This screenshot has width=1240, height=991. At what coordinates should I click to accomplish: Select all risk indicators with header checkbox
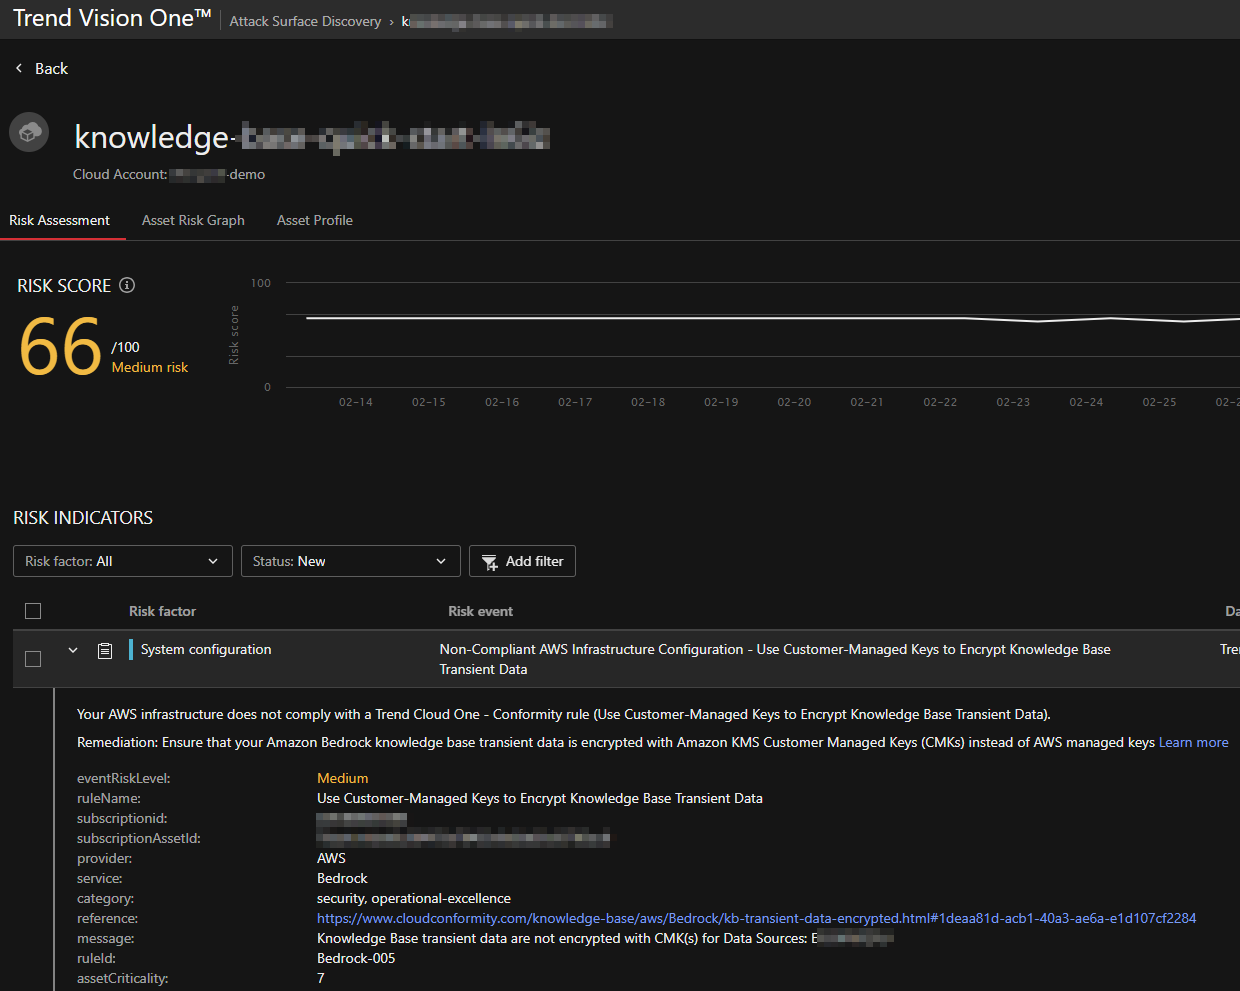point(33,611)
